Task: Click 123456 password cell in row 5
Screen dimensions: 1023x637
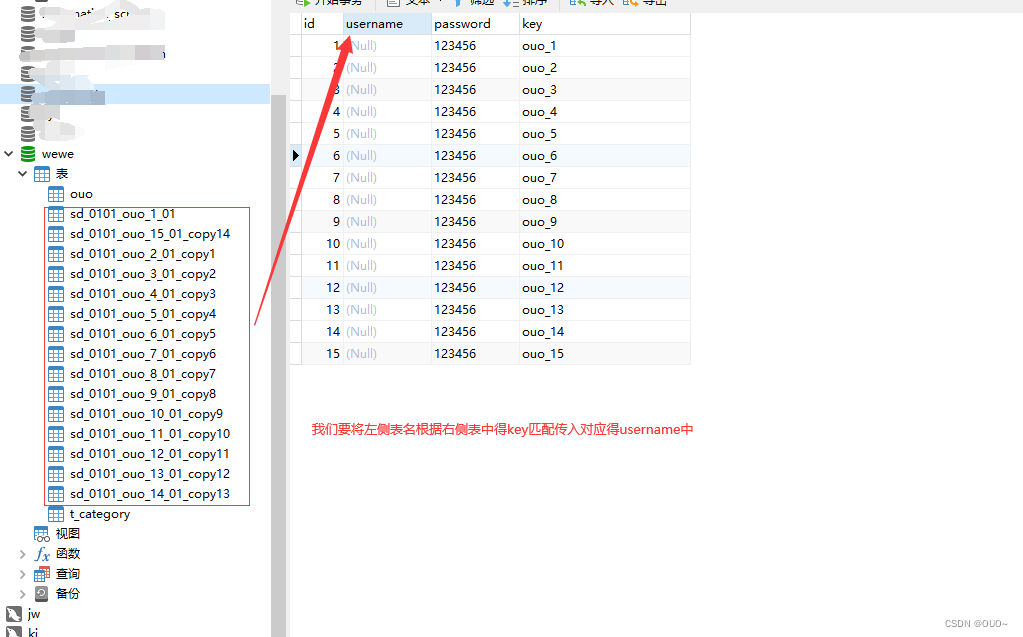Action: click(x=476, y=134)
